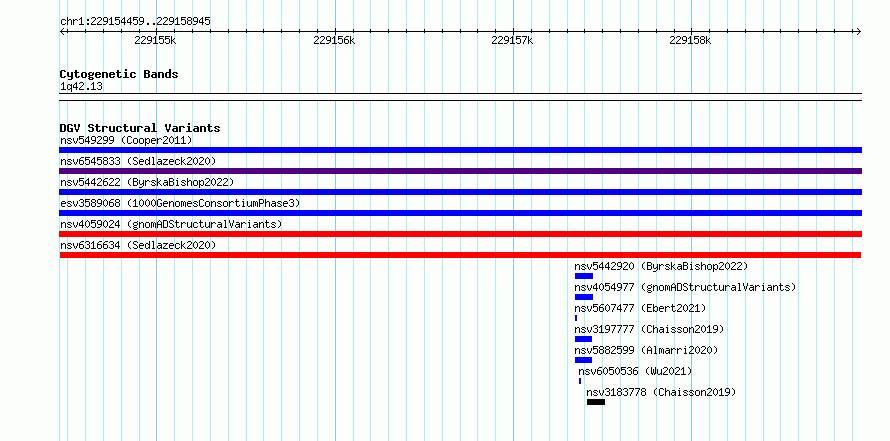Open nsv3183778 (Chaisson2019) variant label

tap(661, 392)
